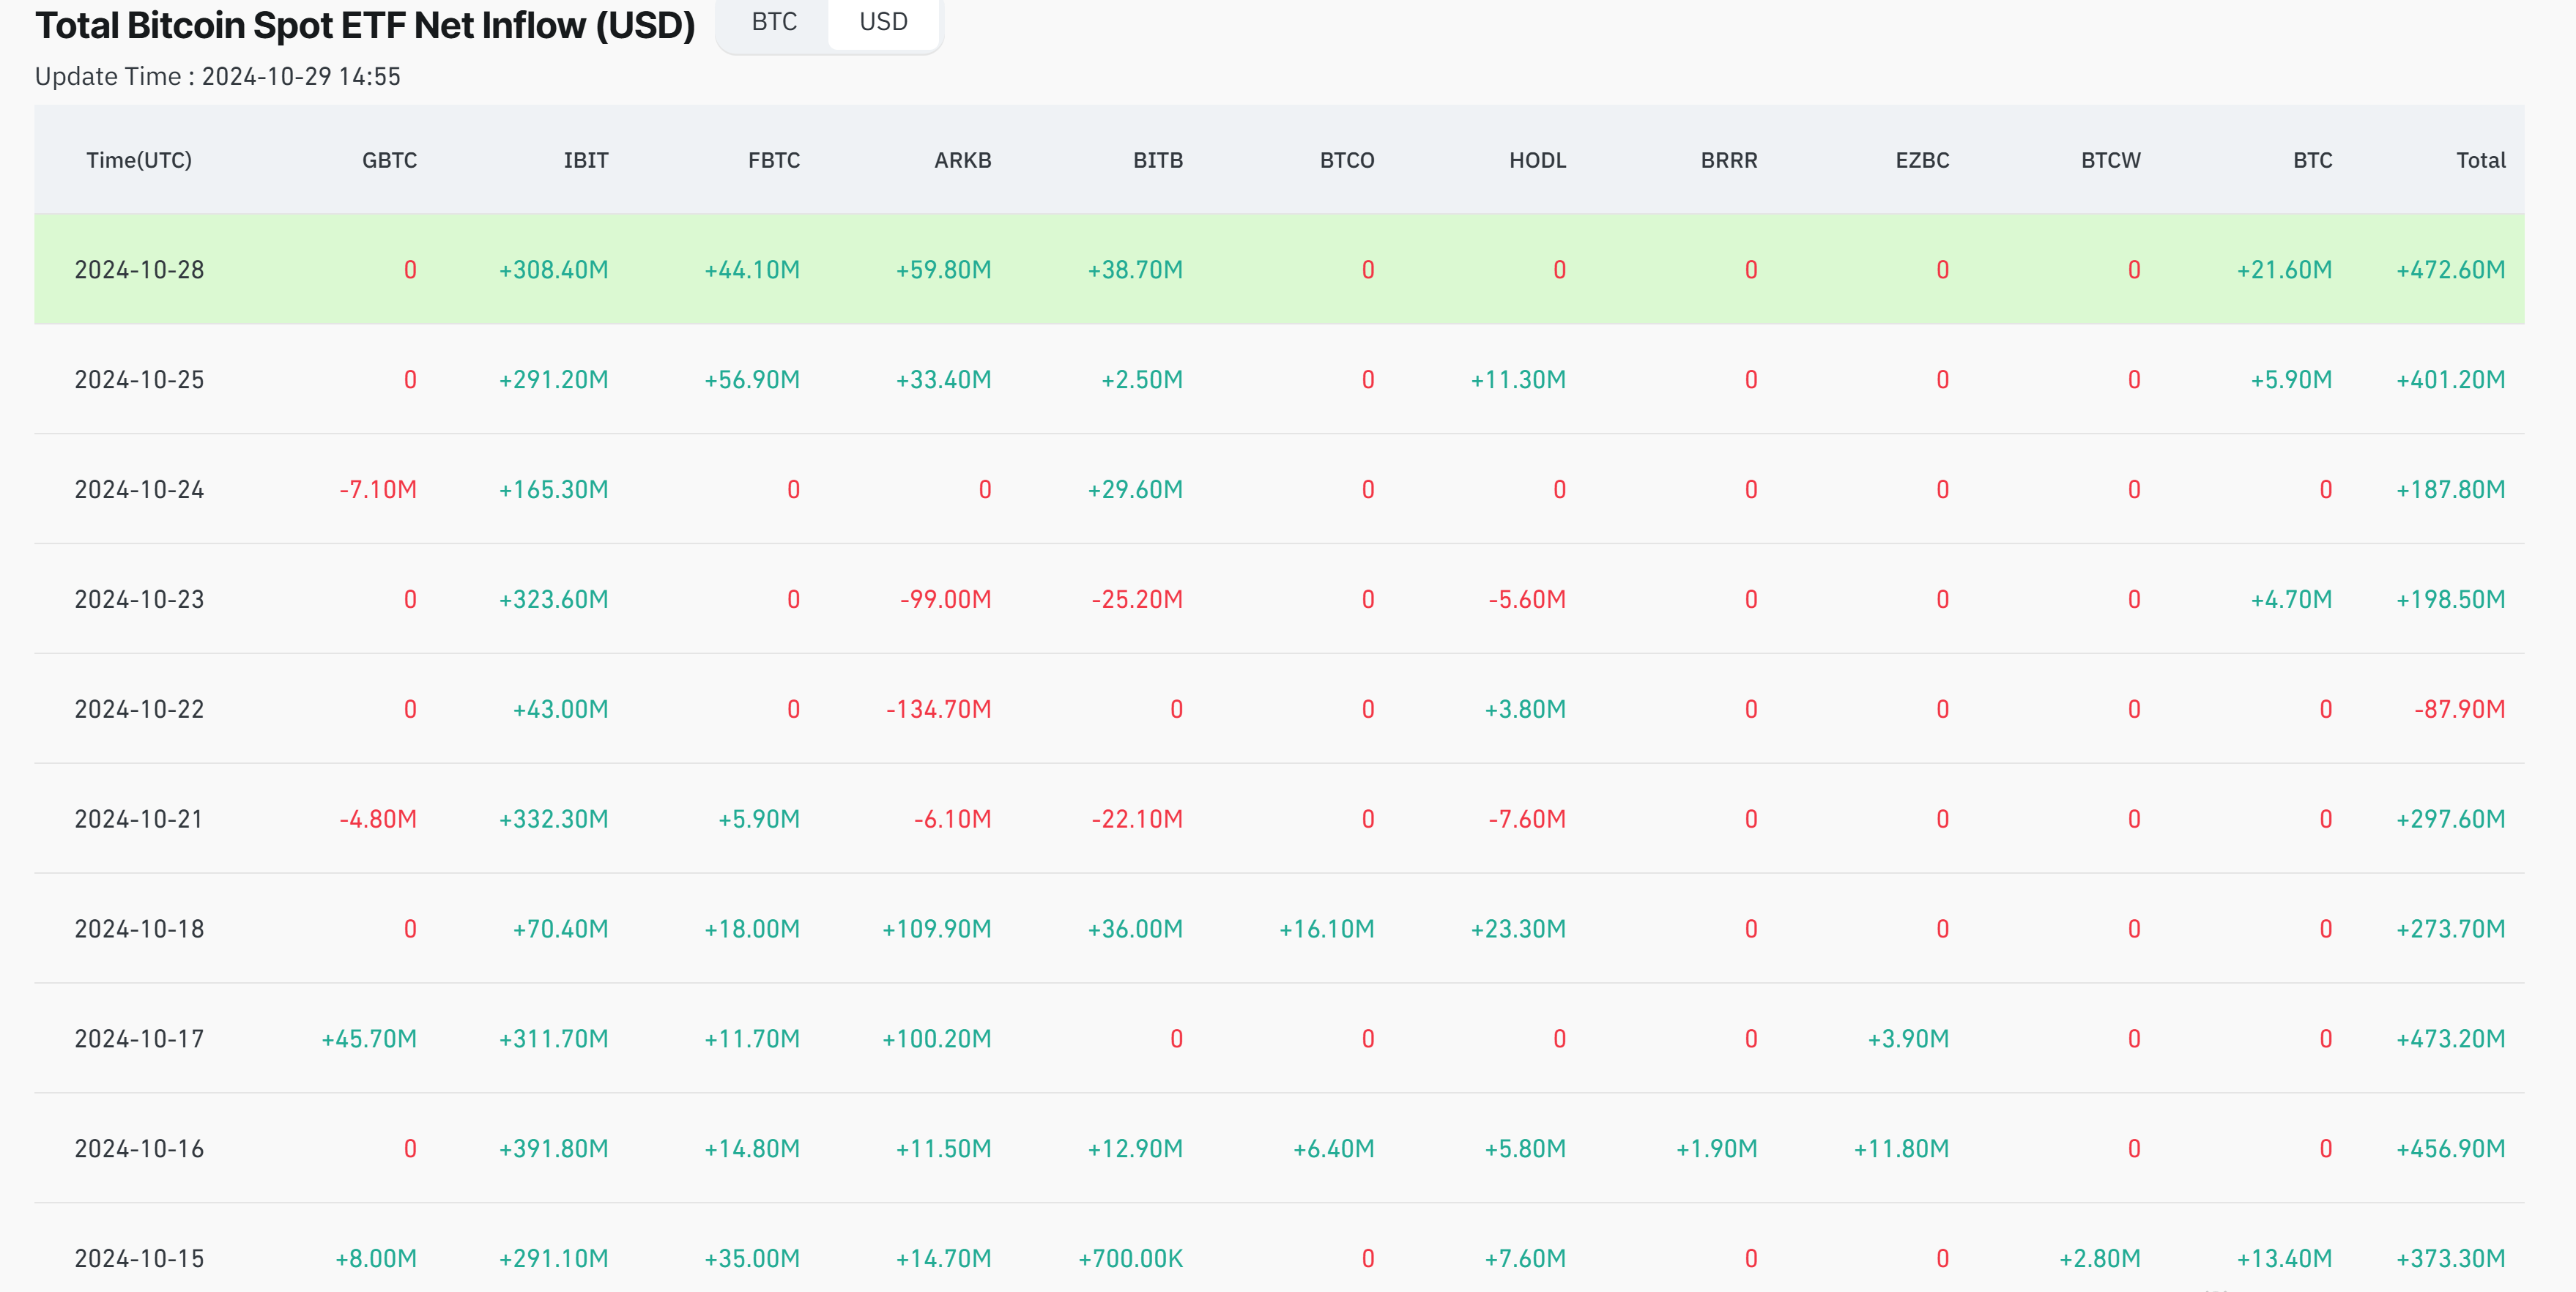Viewport: 2576px width, 1292px height.
Task: Click the +700.00K BITB value
Action: [1130, 1258]
